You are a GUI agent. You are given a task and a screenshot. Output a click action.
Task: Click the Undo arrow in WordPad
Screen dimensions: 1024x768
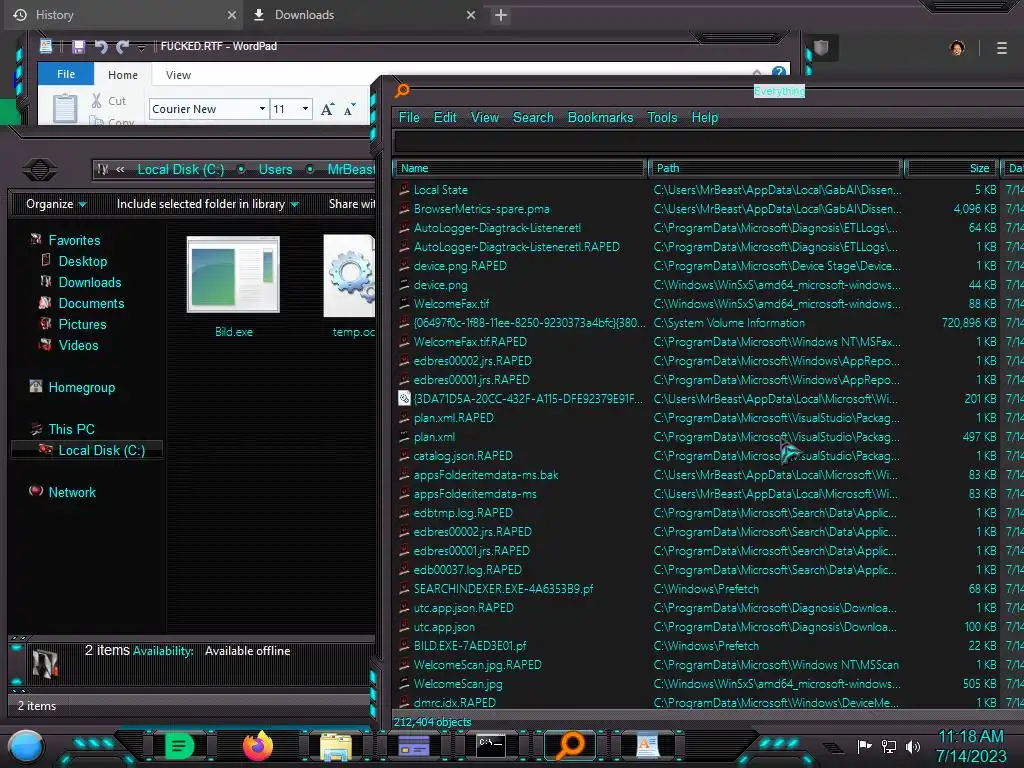click(101, 46)
